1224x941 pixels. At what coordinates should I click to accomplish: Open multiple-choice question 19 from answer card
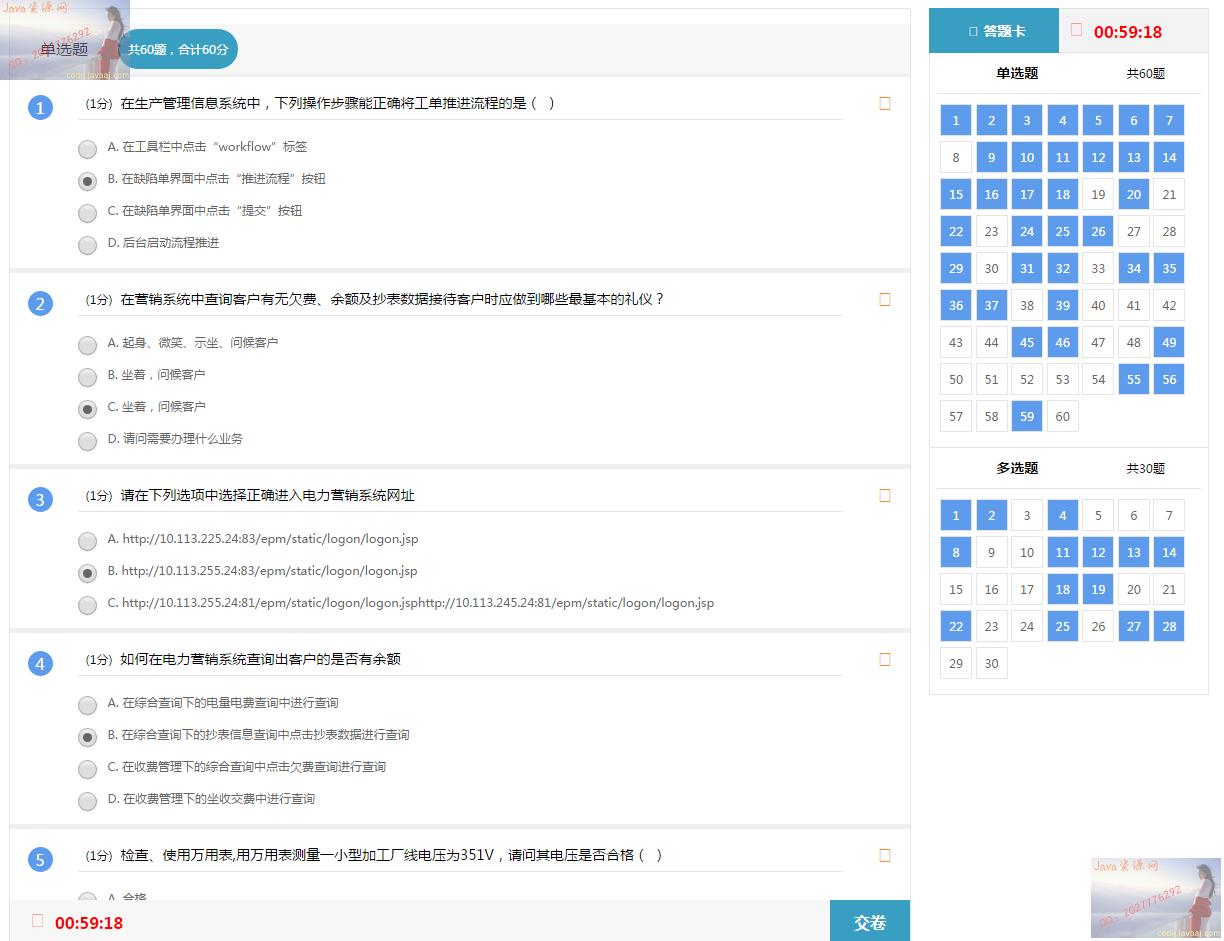tap(1098, 589)
